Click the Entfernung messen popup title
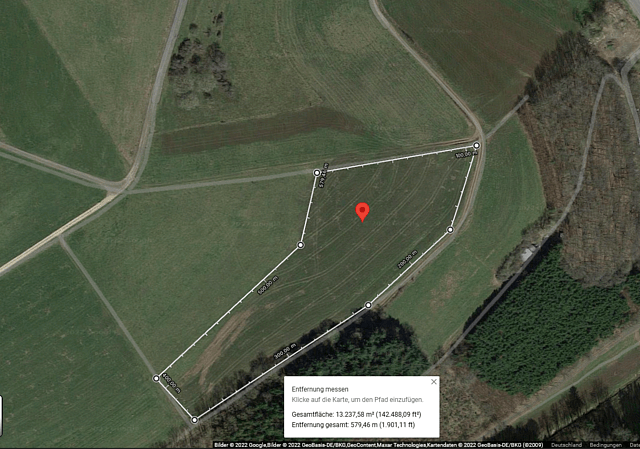This screenshot has height=449, width=640. [x=320, y=389]
